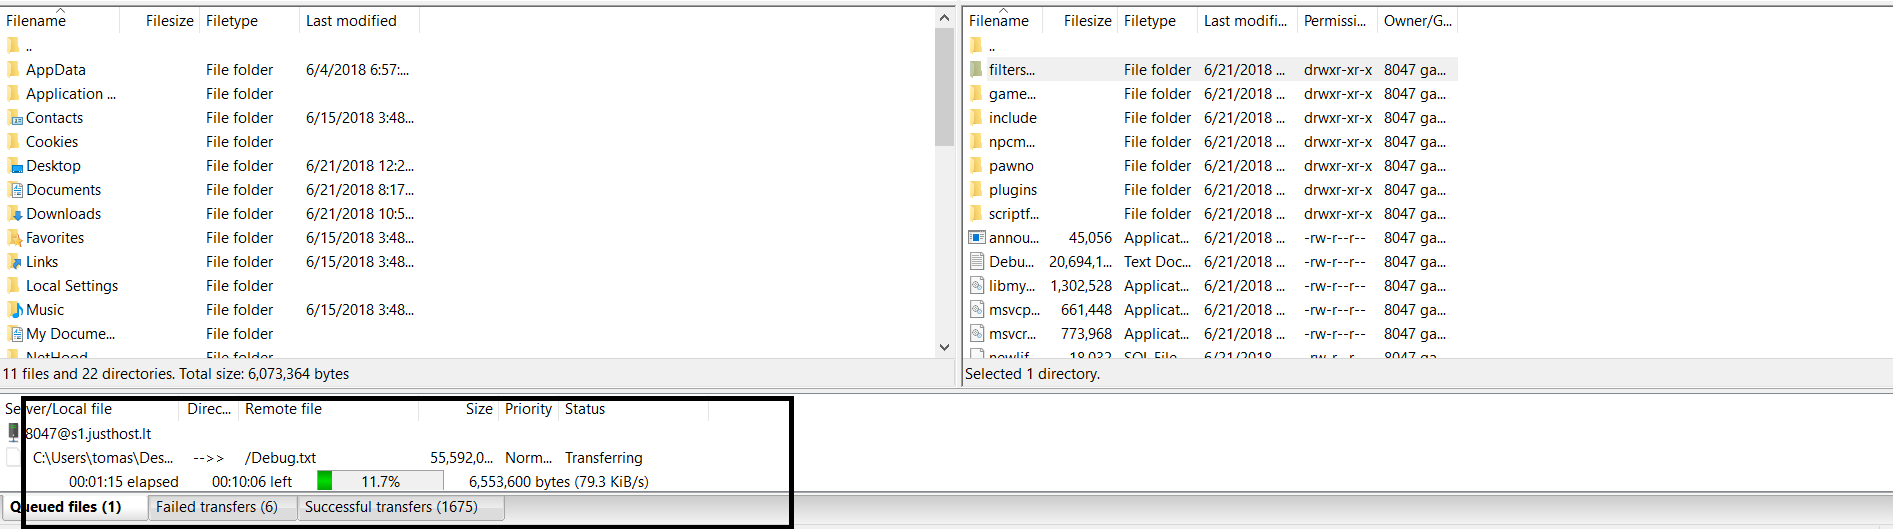The width and height of the screenshot is (1893, 529).
Task: Click the Debu... text document icon
Action: click(x=977, y=261)
